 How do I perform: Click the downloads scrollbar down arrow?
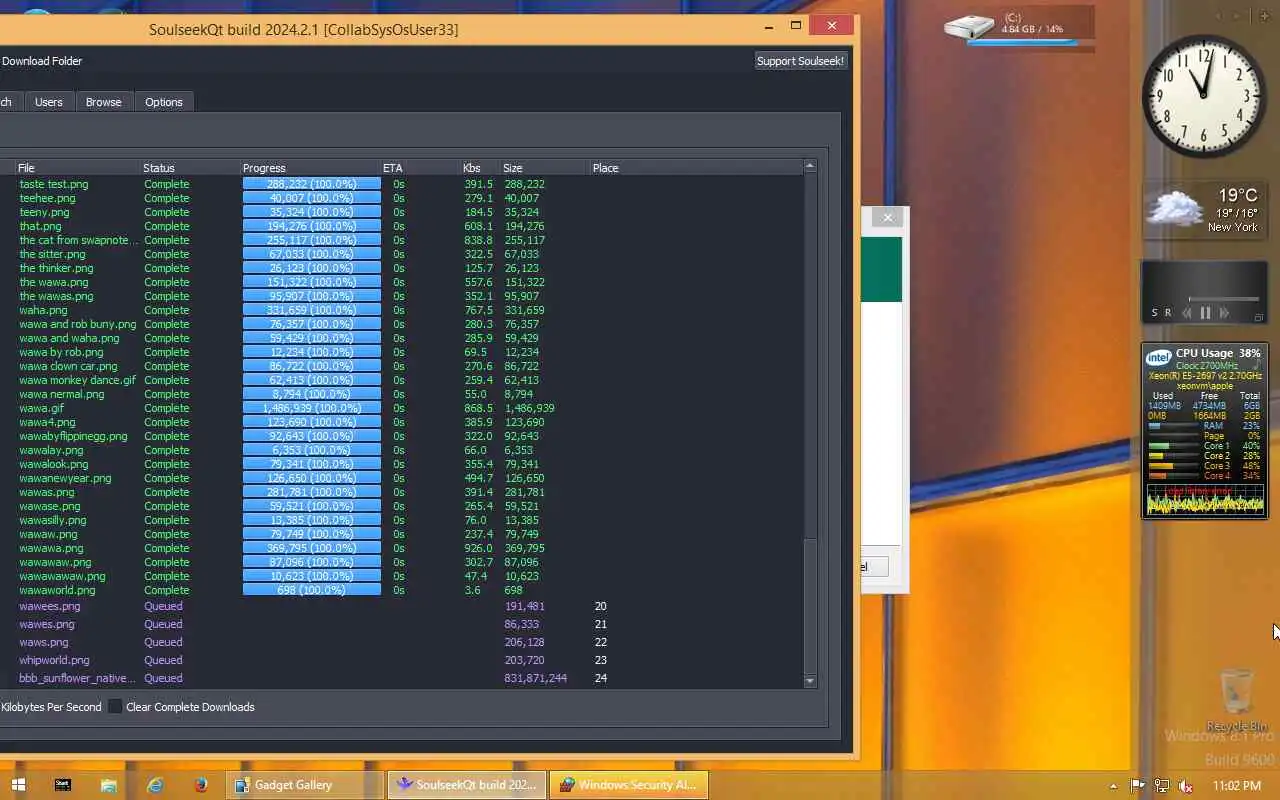pos(810,681)
